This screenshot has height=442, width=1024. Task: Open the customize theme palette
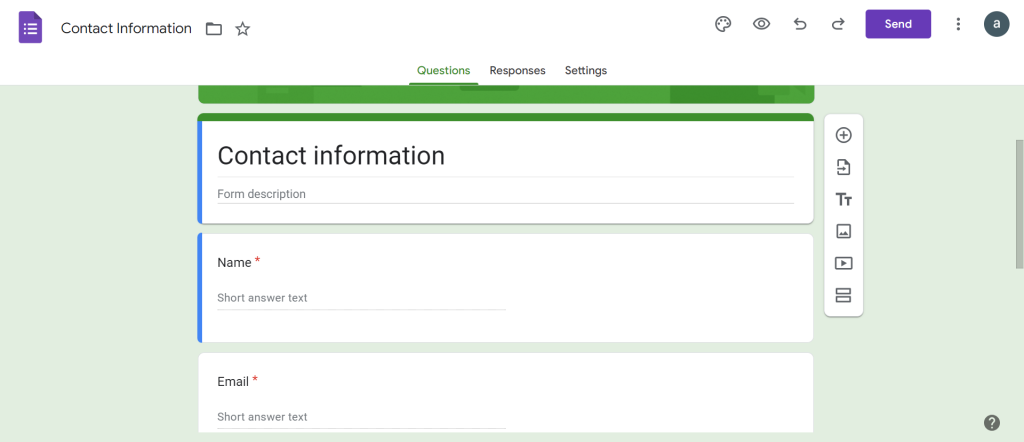tap(723, 24)
